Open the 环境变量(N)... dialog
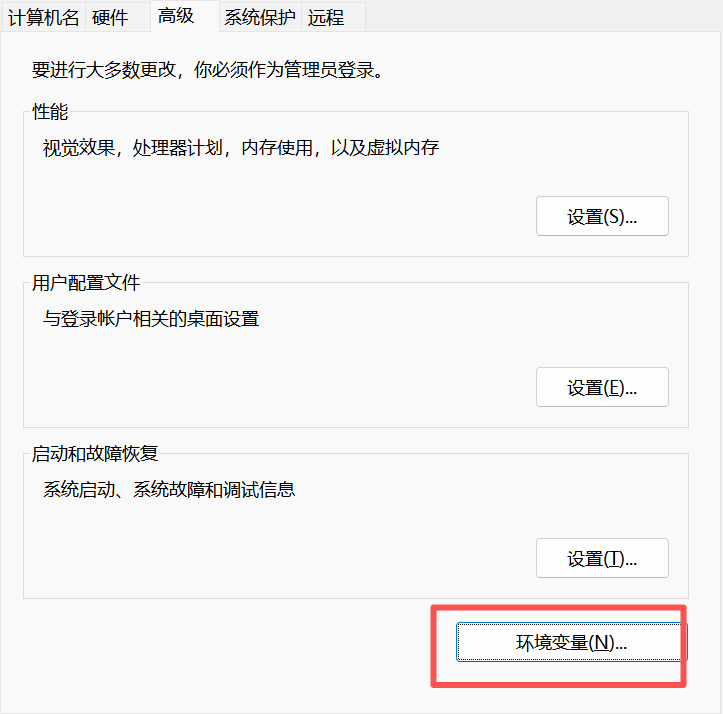This screenshot has width=723, height=714. pyautogui.click(x=571, y=643)
